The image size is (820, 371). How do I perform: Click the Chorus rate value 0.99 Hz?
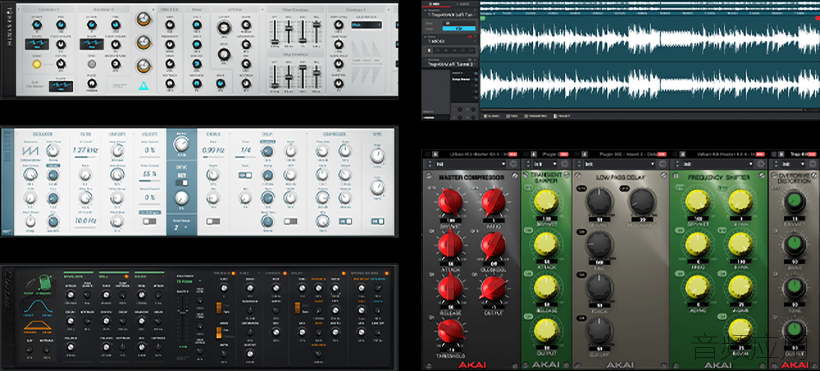[213, 151]
